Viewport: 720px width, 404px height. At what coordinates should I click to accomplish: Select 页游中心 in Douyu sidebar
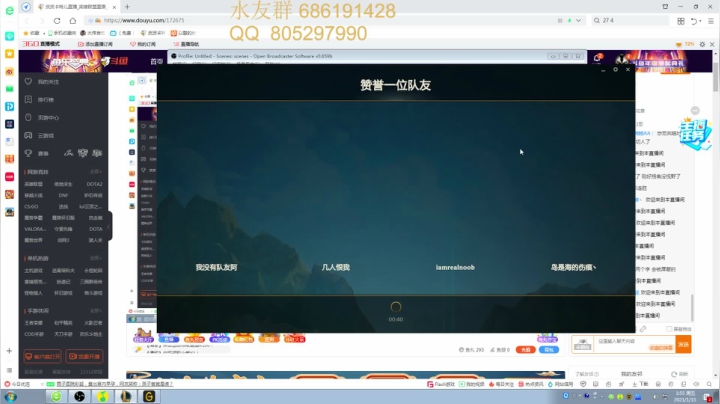[x=48, y=118]
